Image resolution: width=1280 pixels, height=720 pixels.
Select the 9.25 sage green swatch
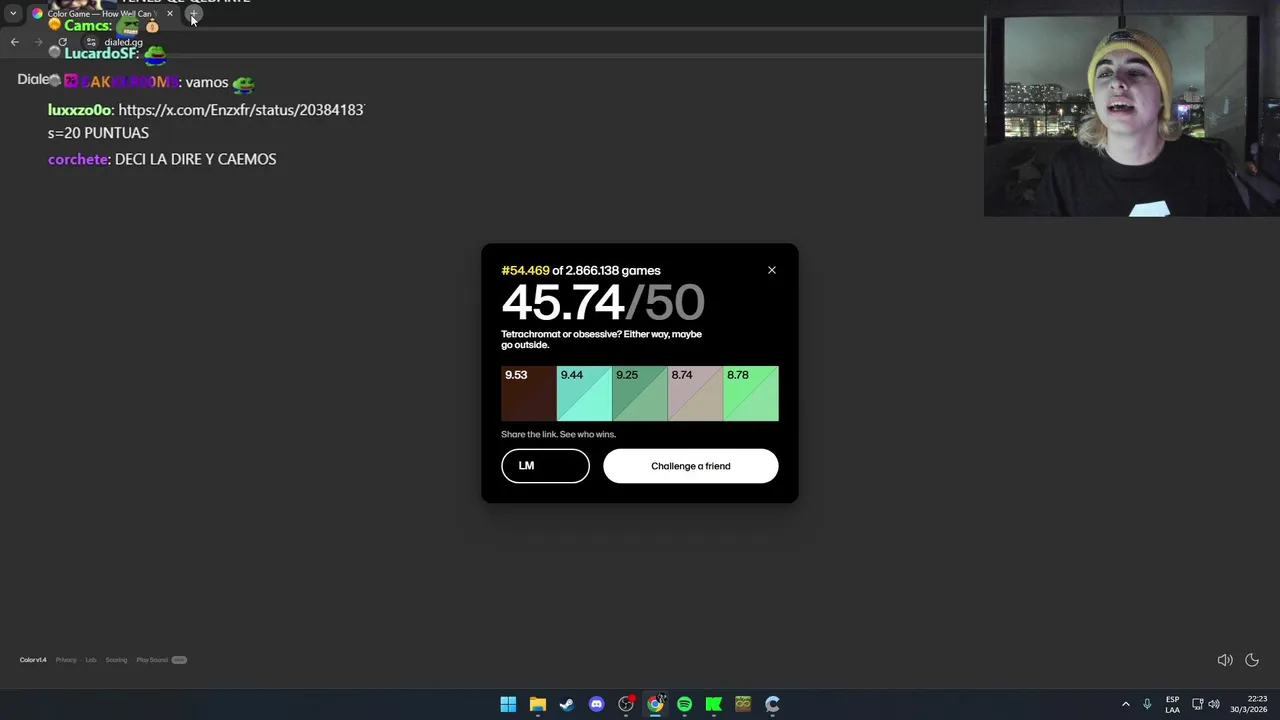click(640, 394)
